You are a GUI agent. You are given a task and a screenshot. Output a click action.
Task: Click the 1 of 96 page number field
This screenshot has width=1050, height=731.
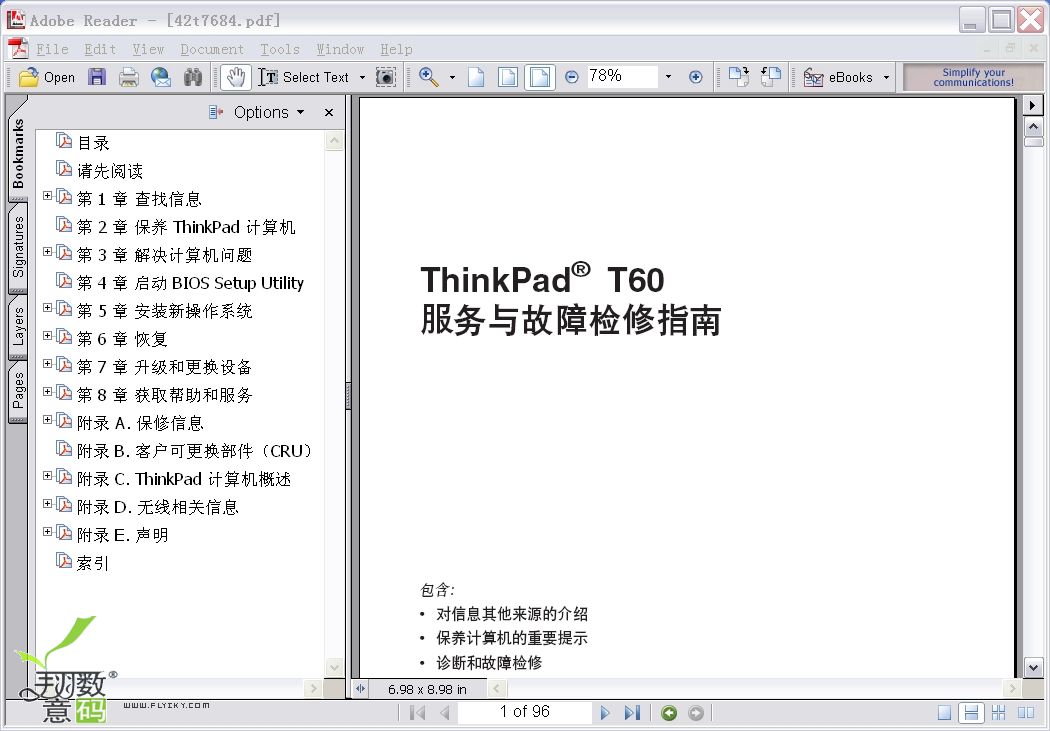click(x=524, y=712)
